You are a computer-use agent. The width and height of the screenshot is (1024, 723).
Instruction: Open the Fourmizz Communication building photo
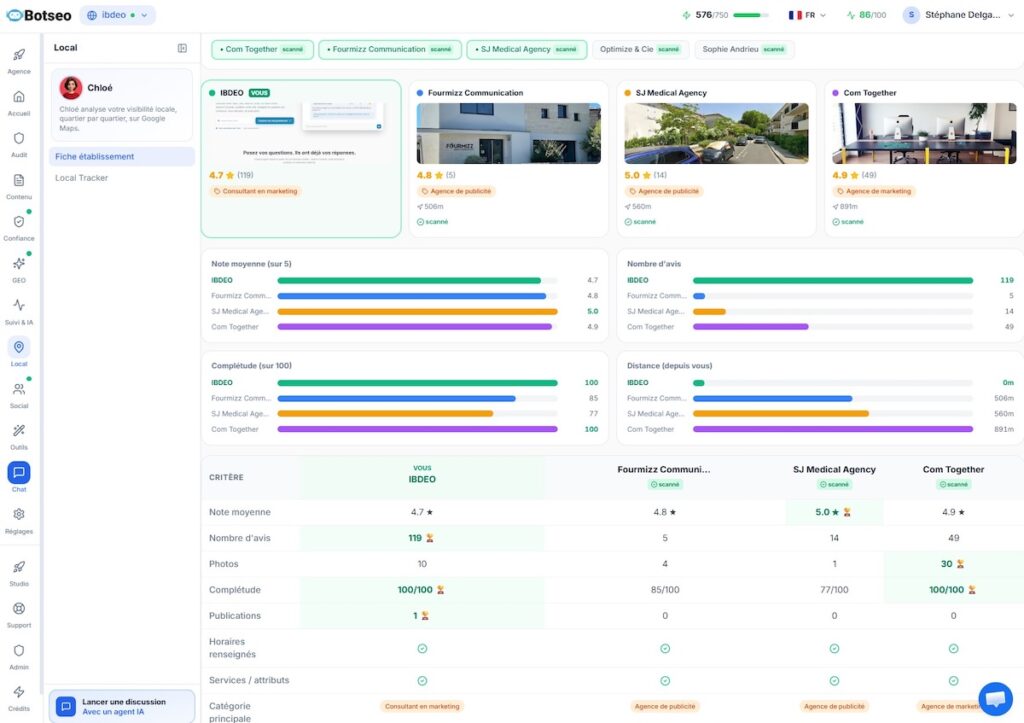[509, 133]
